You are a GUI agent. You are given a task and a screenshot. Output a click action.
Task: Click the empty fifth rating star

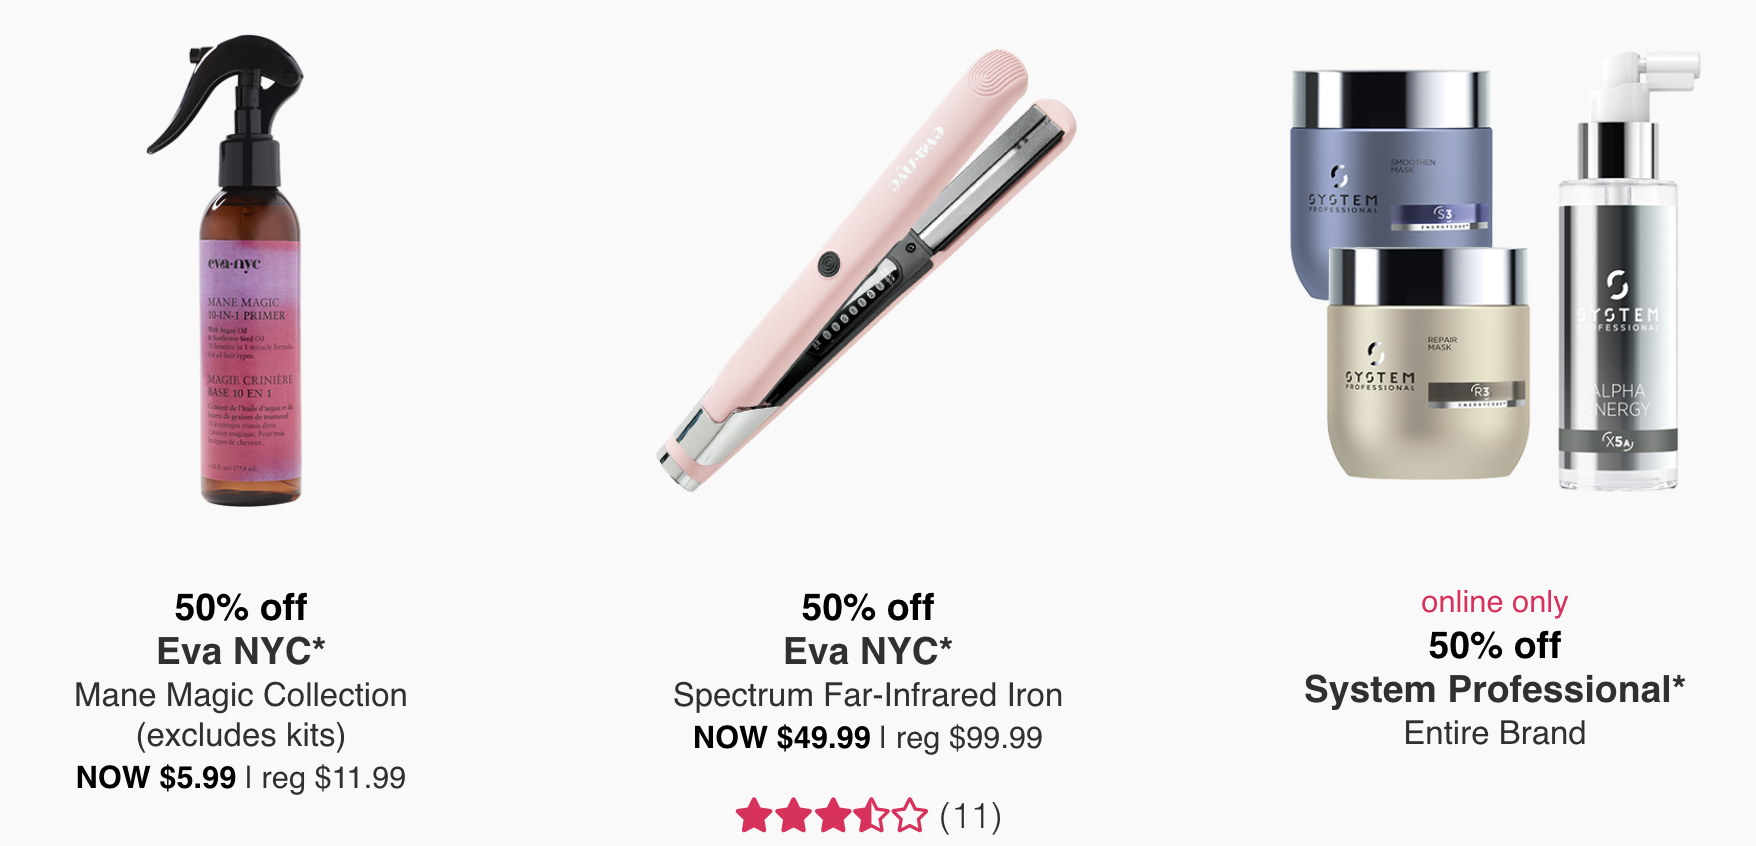point(910,816)
